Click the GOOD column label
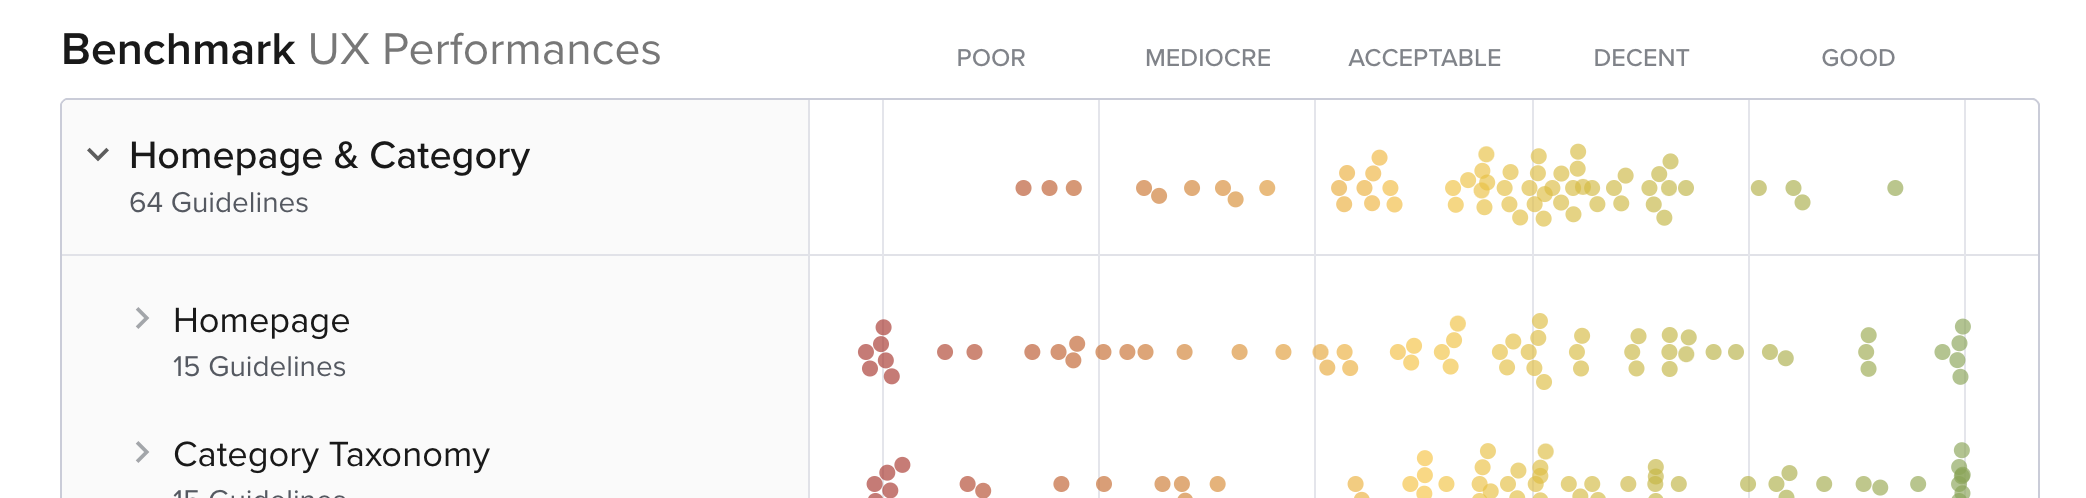The image size is (2086, 498). (1857, 58)
